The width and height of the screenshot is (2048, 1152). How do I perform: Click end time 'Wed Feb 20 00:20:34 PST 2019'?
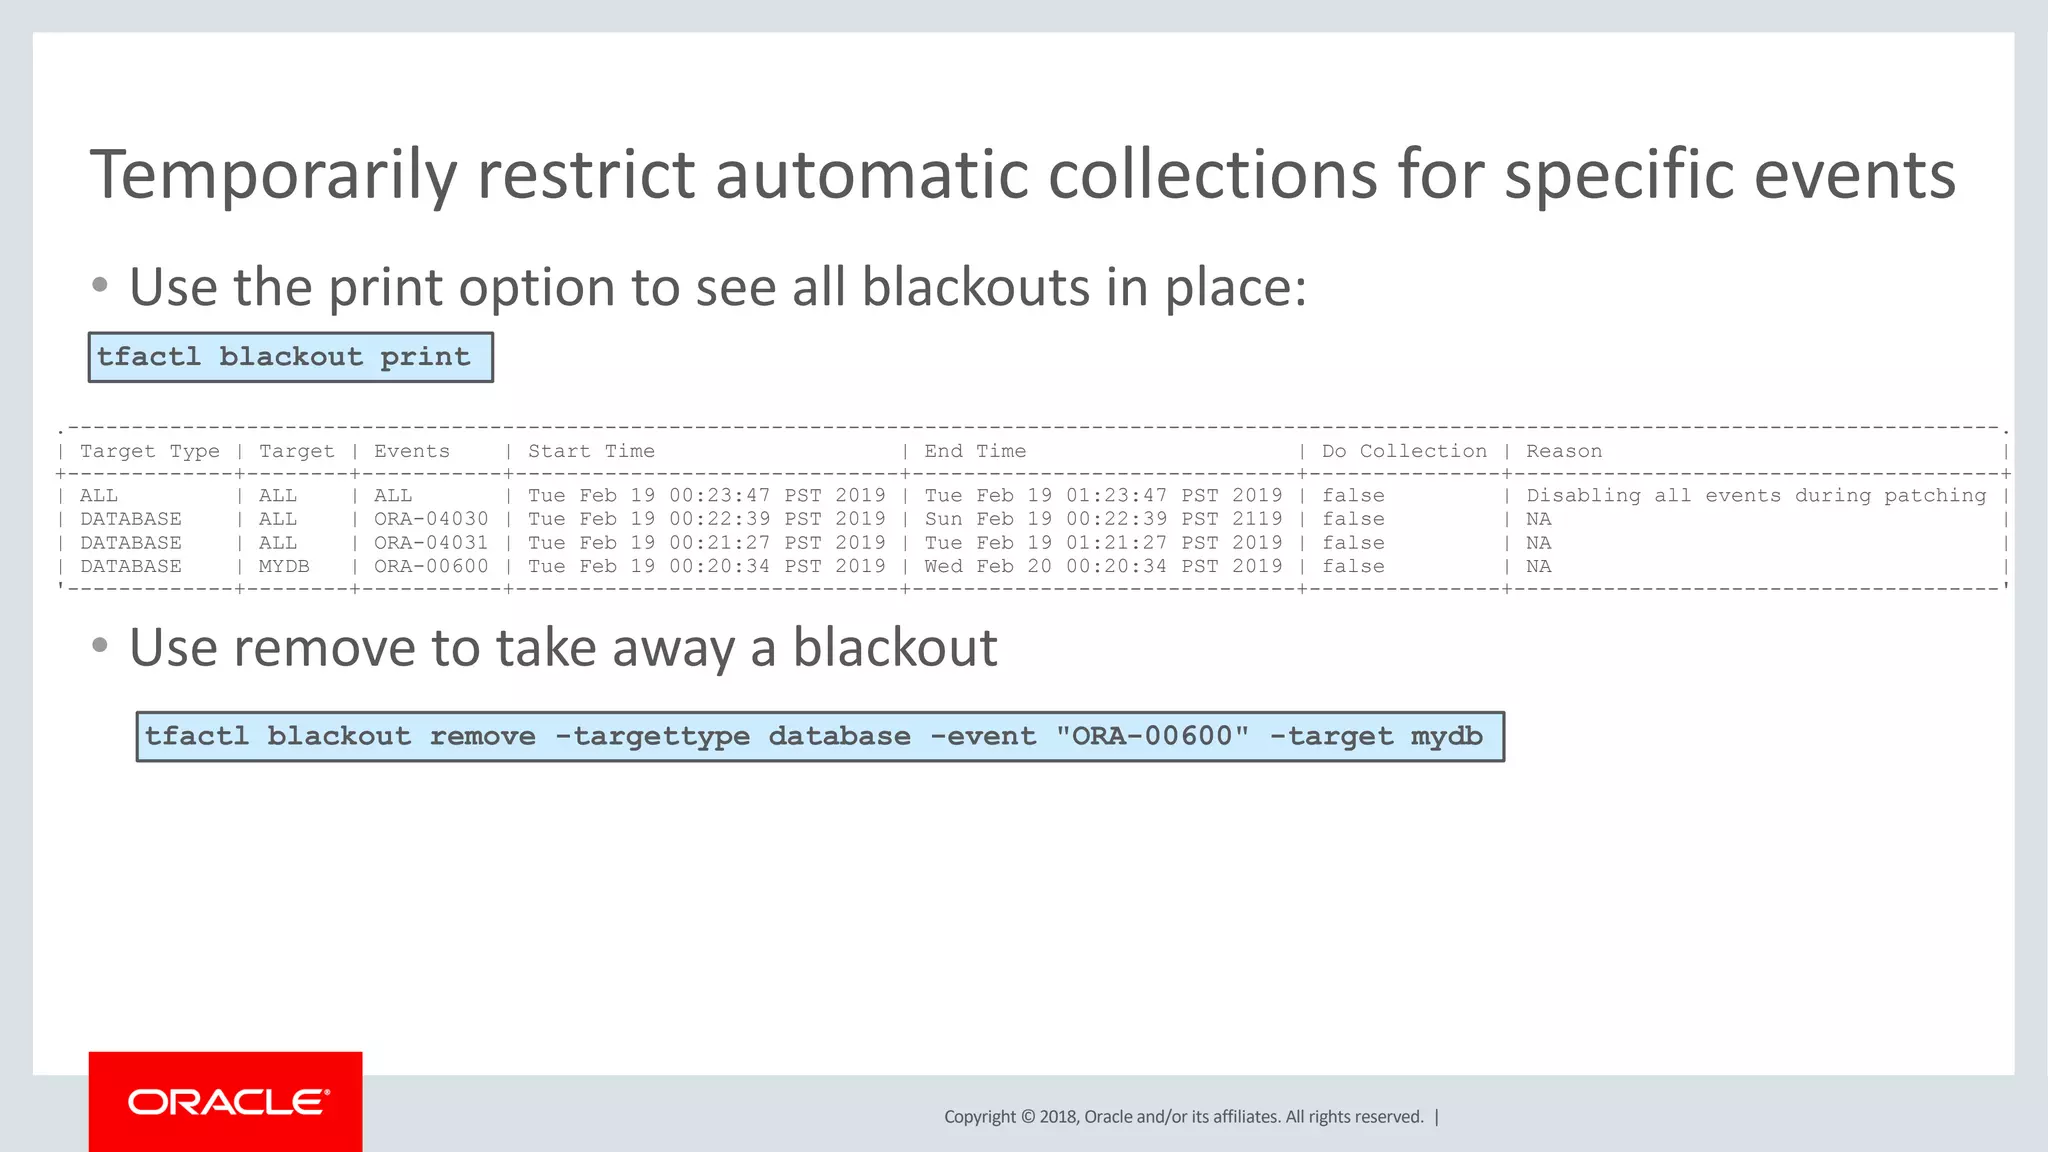click(1103, 566)
